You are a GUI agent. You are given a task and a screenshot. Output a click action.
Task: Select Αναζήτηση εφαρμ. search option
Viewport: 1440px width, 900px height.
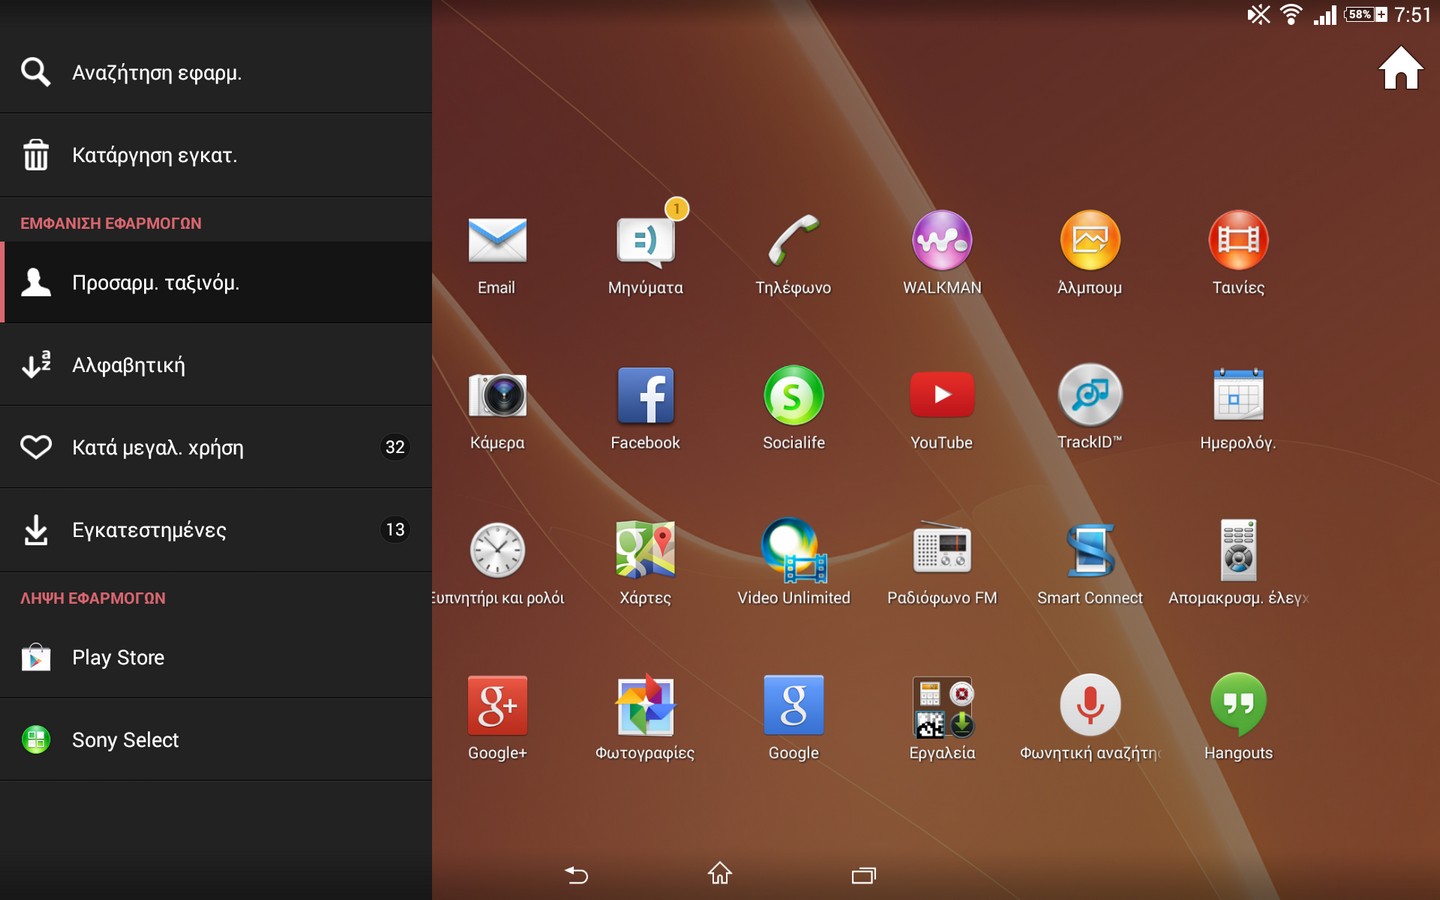pyautogui.click(x=216, y=72)
